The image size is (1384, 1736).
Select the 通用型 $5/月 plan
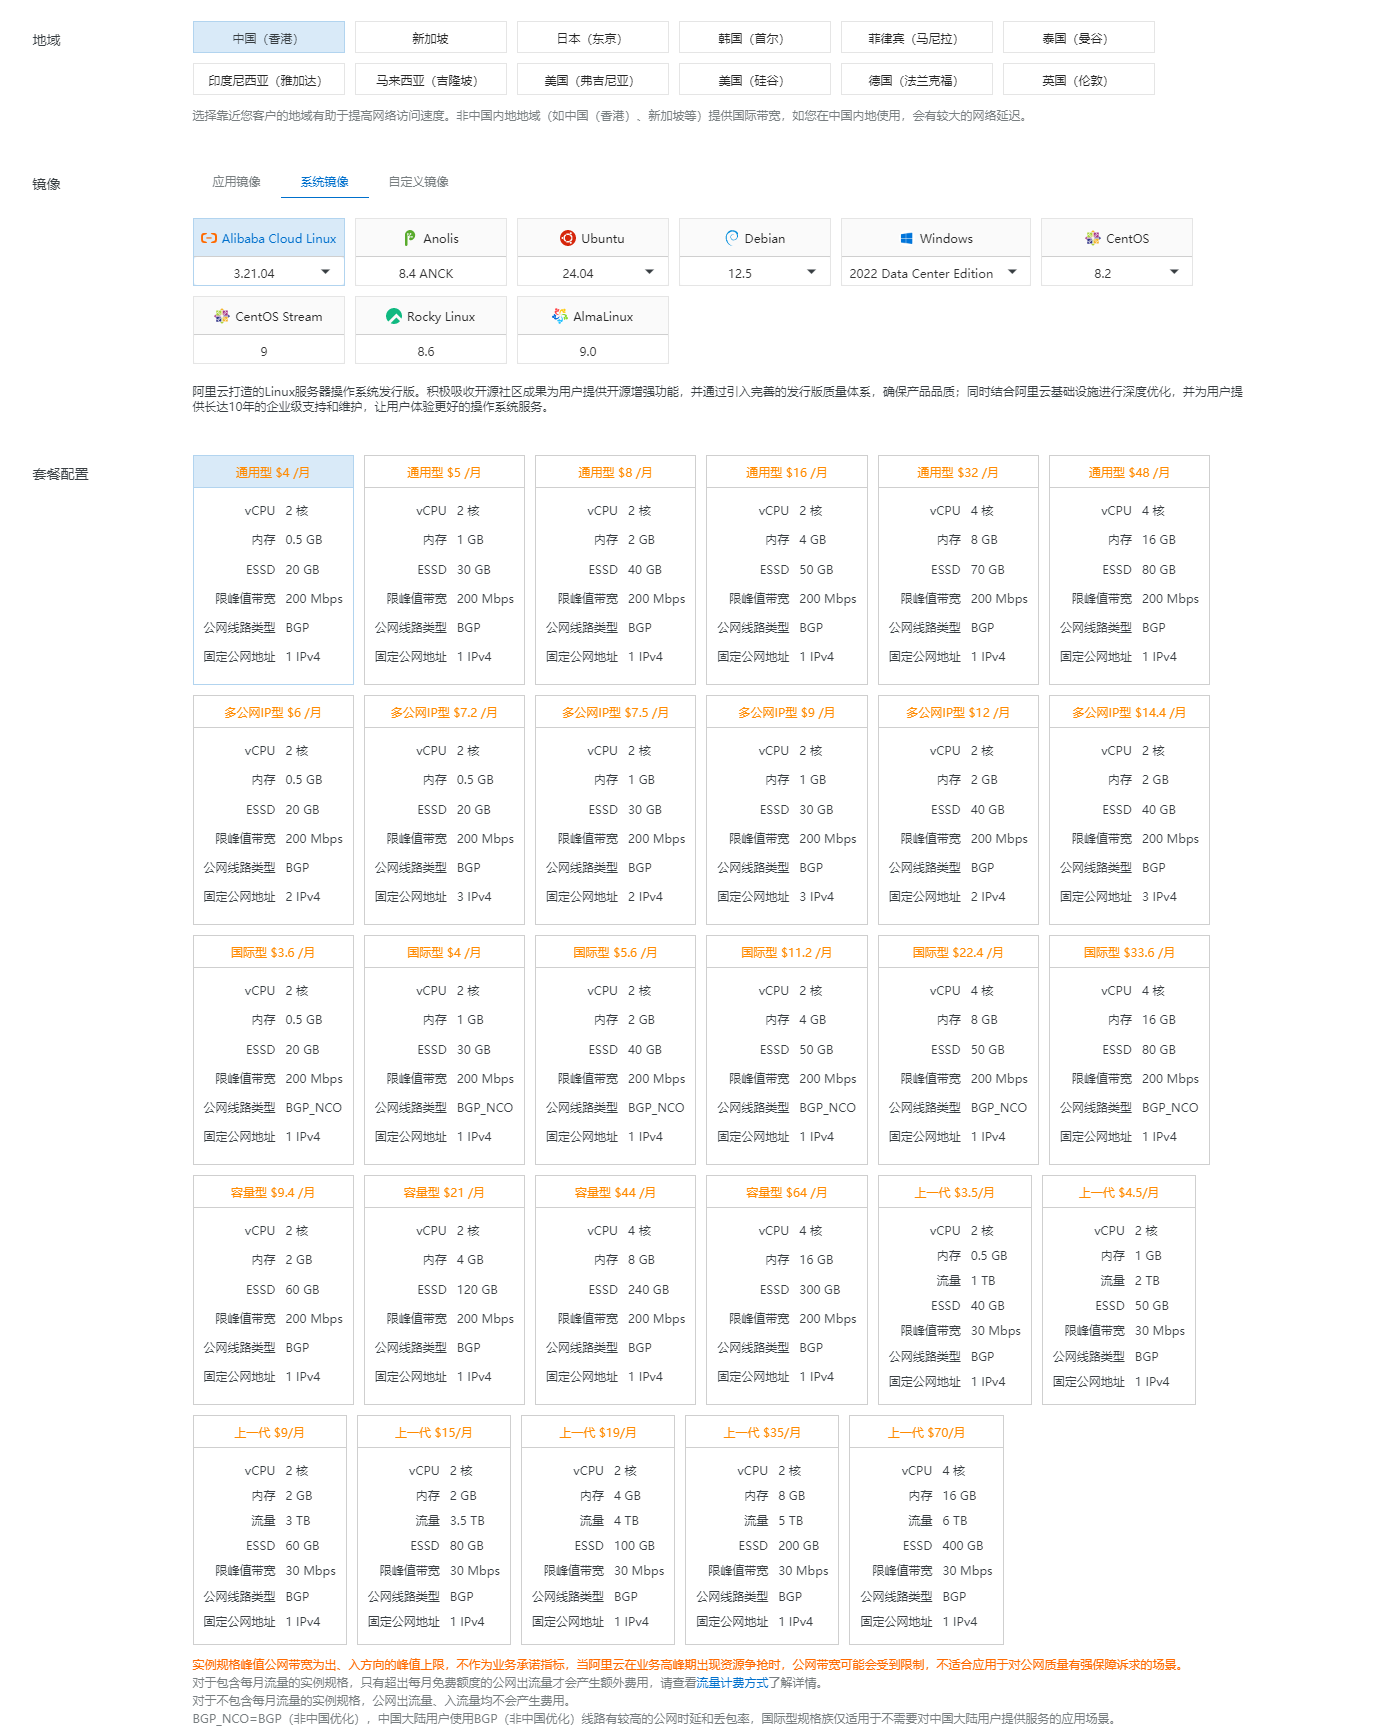pos(444,570)
